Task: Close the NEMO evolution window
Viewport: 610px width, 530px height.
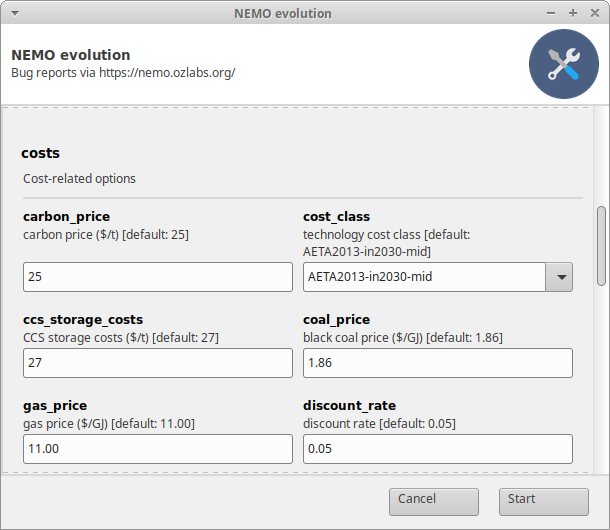Action: [x=594, y=13]
